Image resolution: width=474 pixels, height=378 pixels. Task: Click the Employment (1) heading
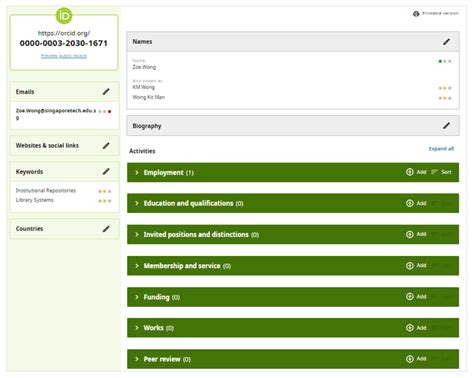[x=169, y=173]
